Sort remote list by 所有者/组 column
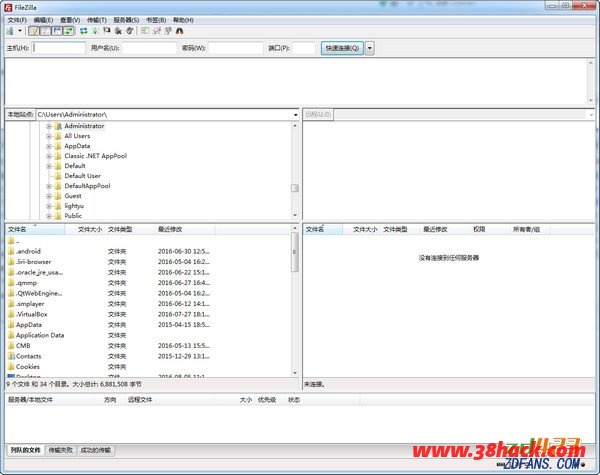This screenshot has width=600, height=475. tap(530, 229)
